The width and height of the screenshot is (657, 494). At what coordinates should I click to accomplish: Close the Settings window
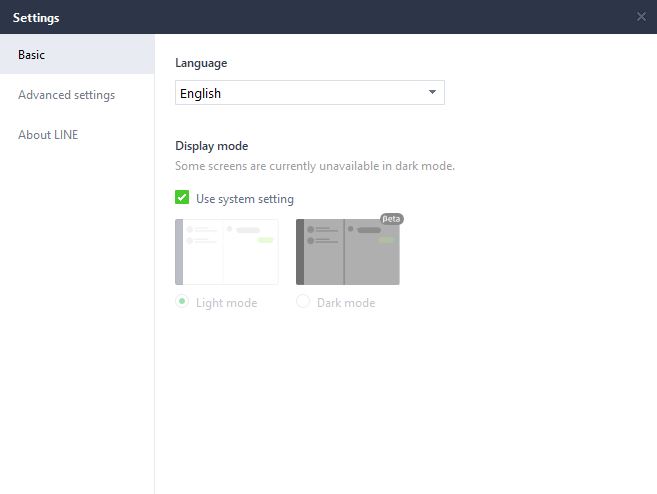tap(641, 17)
